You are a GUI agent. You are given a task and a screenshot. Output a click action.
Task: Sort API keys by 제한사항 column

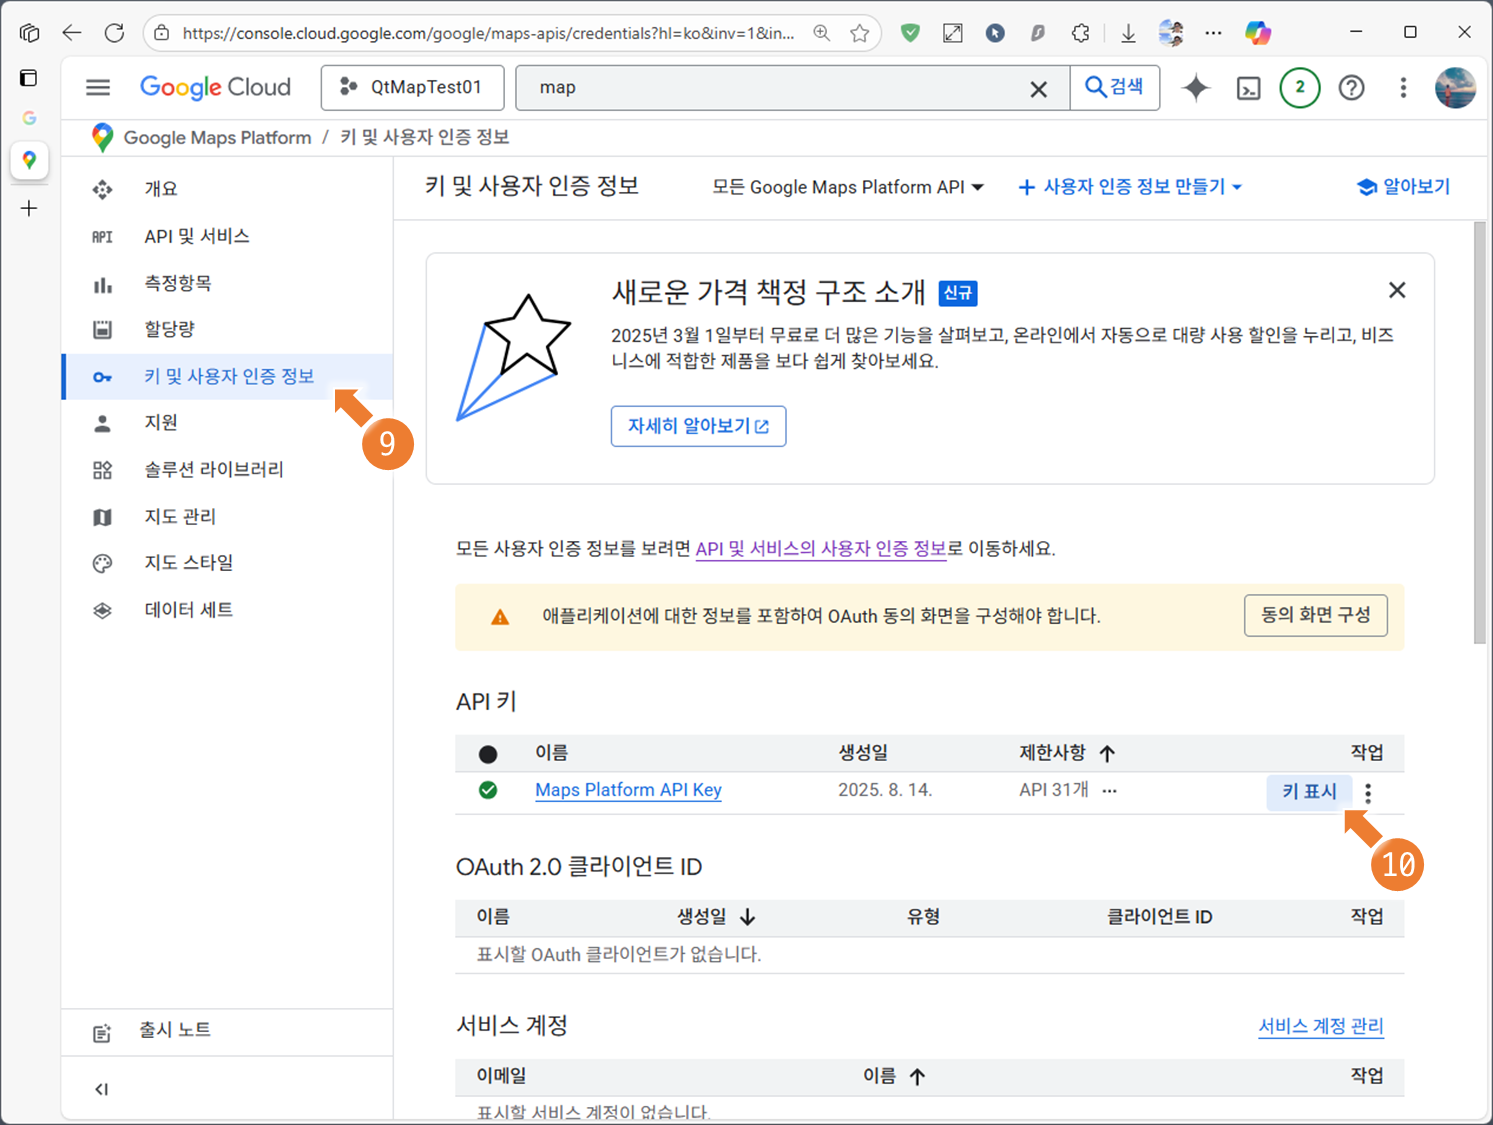click(1067, 753)
